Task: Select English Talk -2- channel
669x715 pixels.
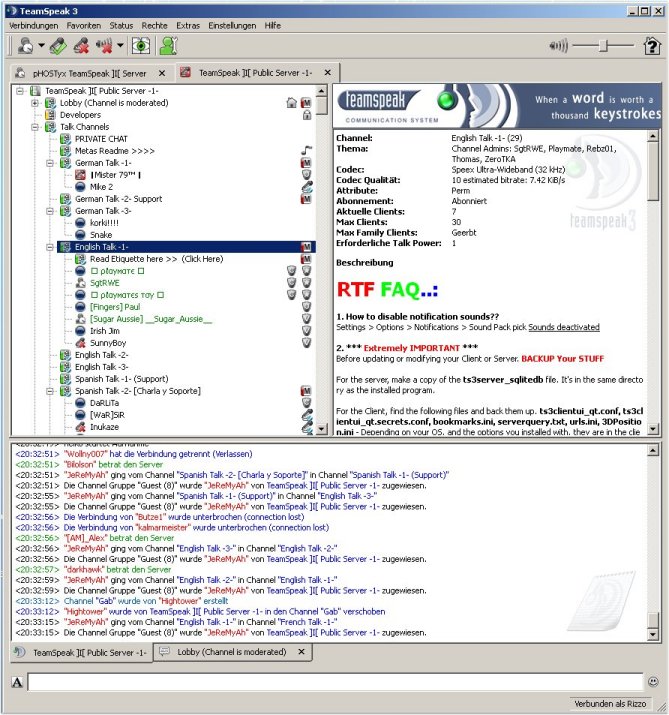Action: point(101,355)
